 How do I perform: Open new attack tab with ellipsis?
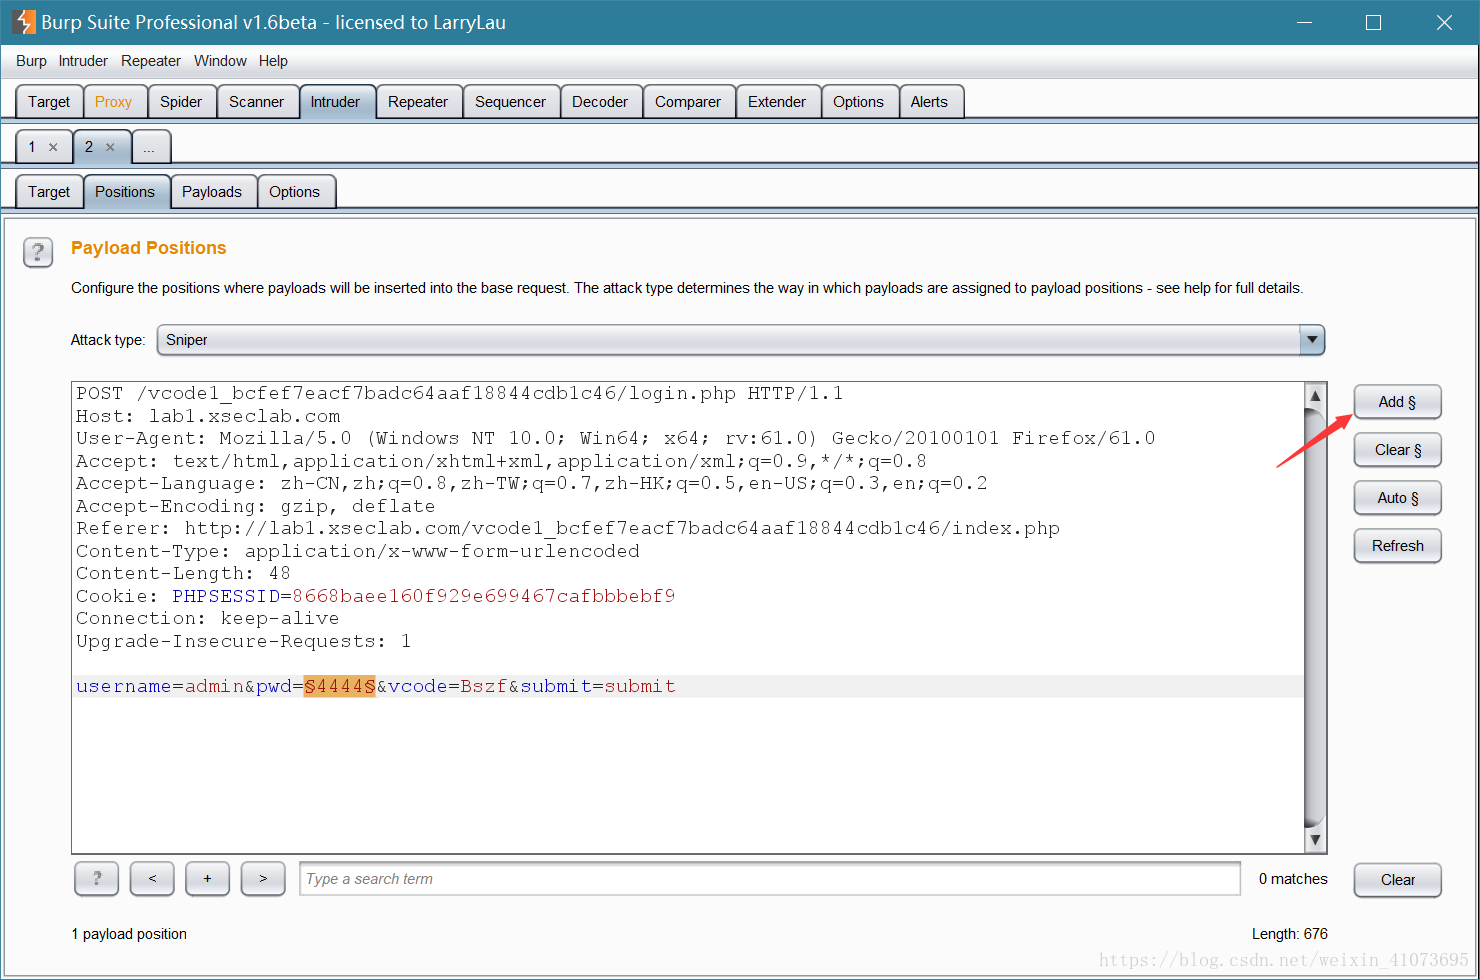[149, 147]
